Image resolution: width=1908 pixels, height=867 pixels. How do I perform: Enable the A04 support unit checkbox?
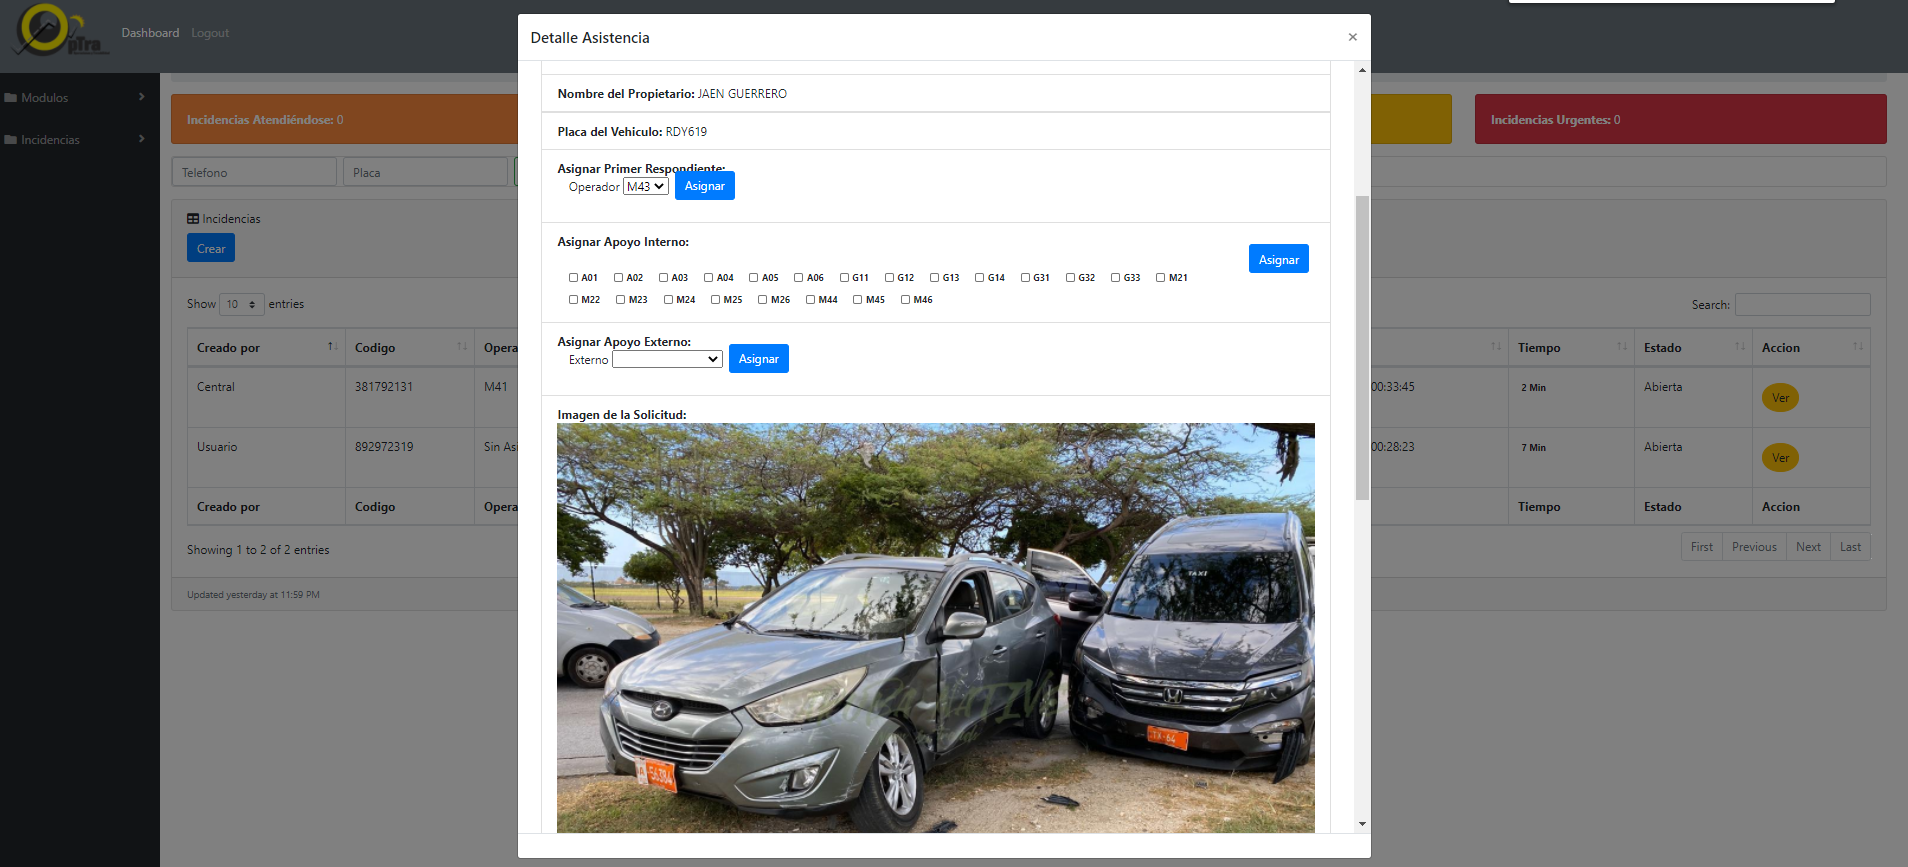click(709, 278)
